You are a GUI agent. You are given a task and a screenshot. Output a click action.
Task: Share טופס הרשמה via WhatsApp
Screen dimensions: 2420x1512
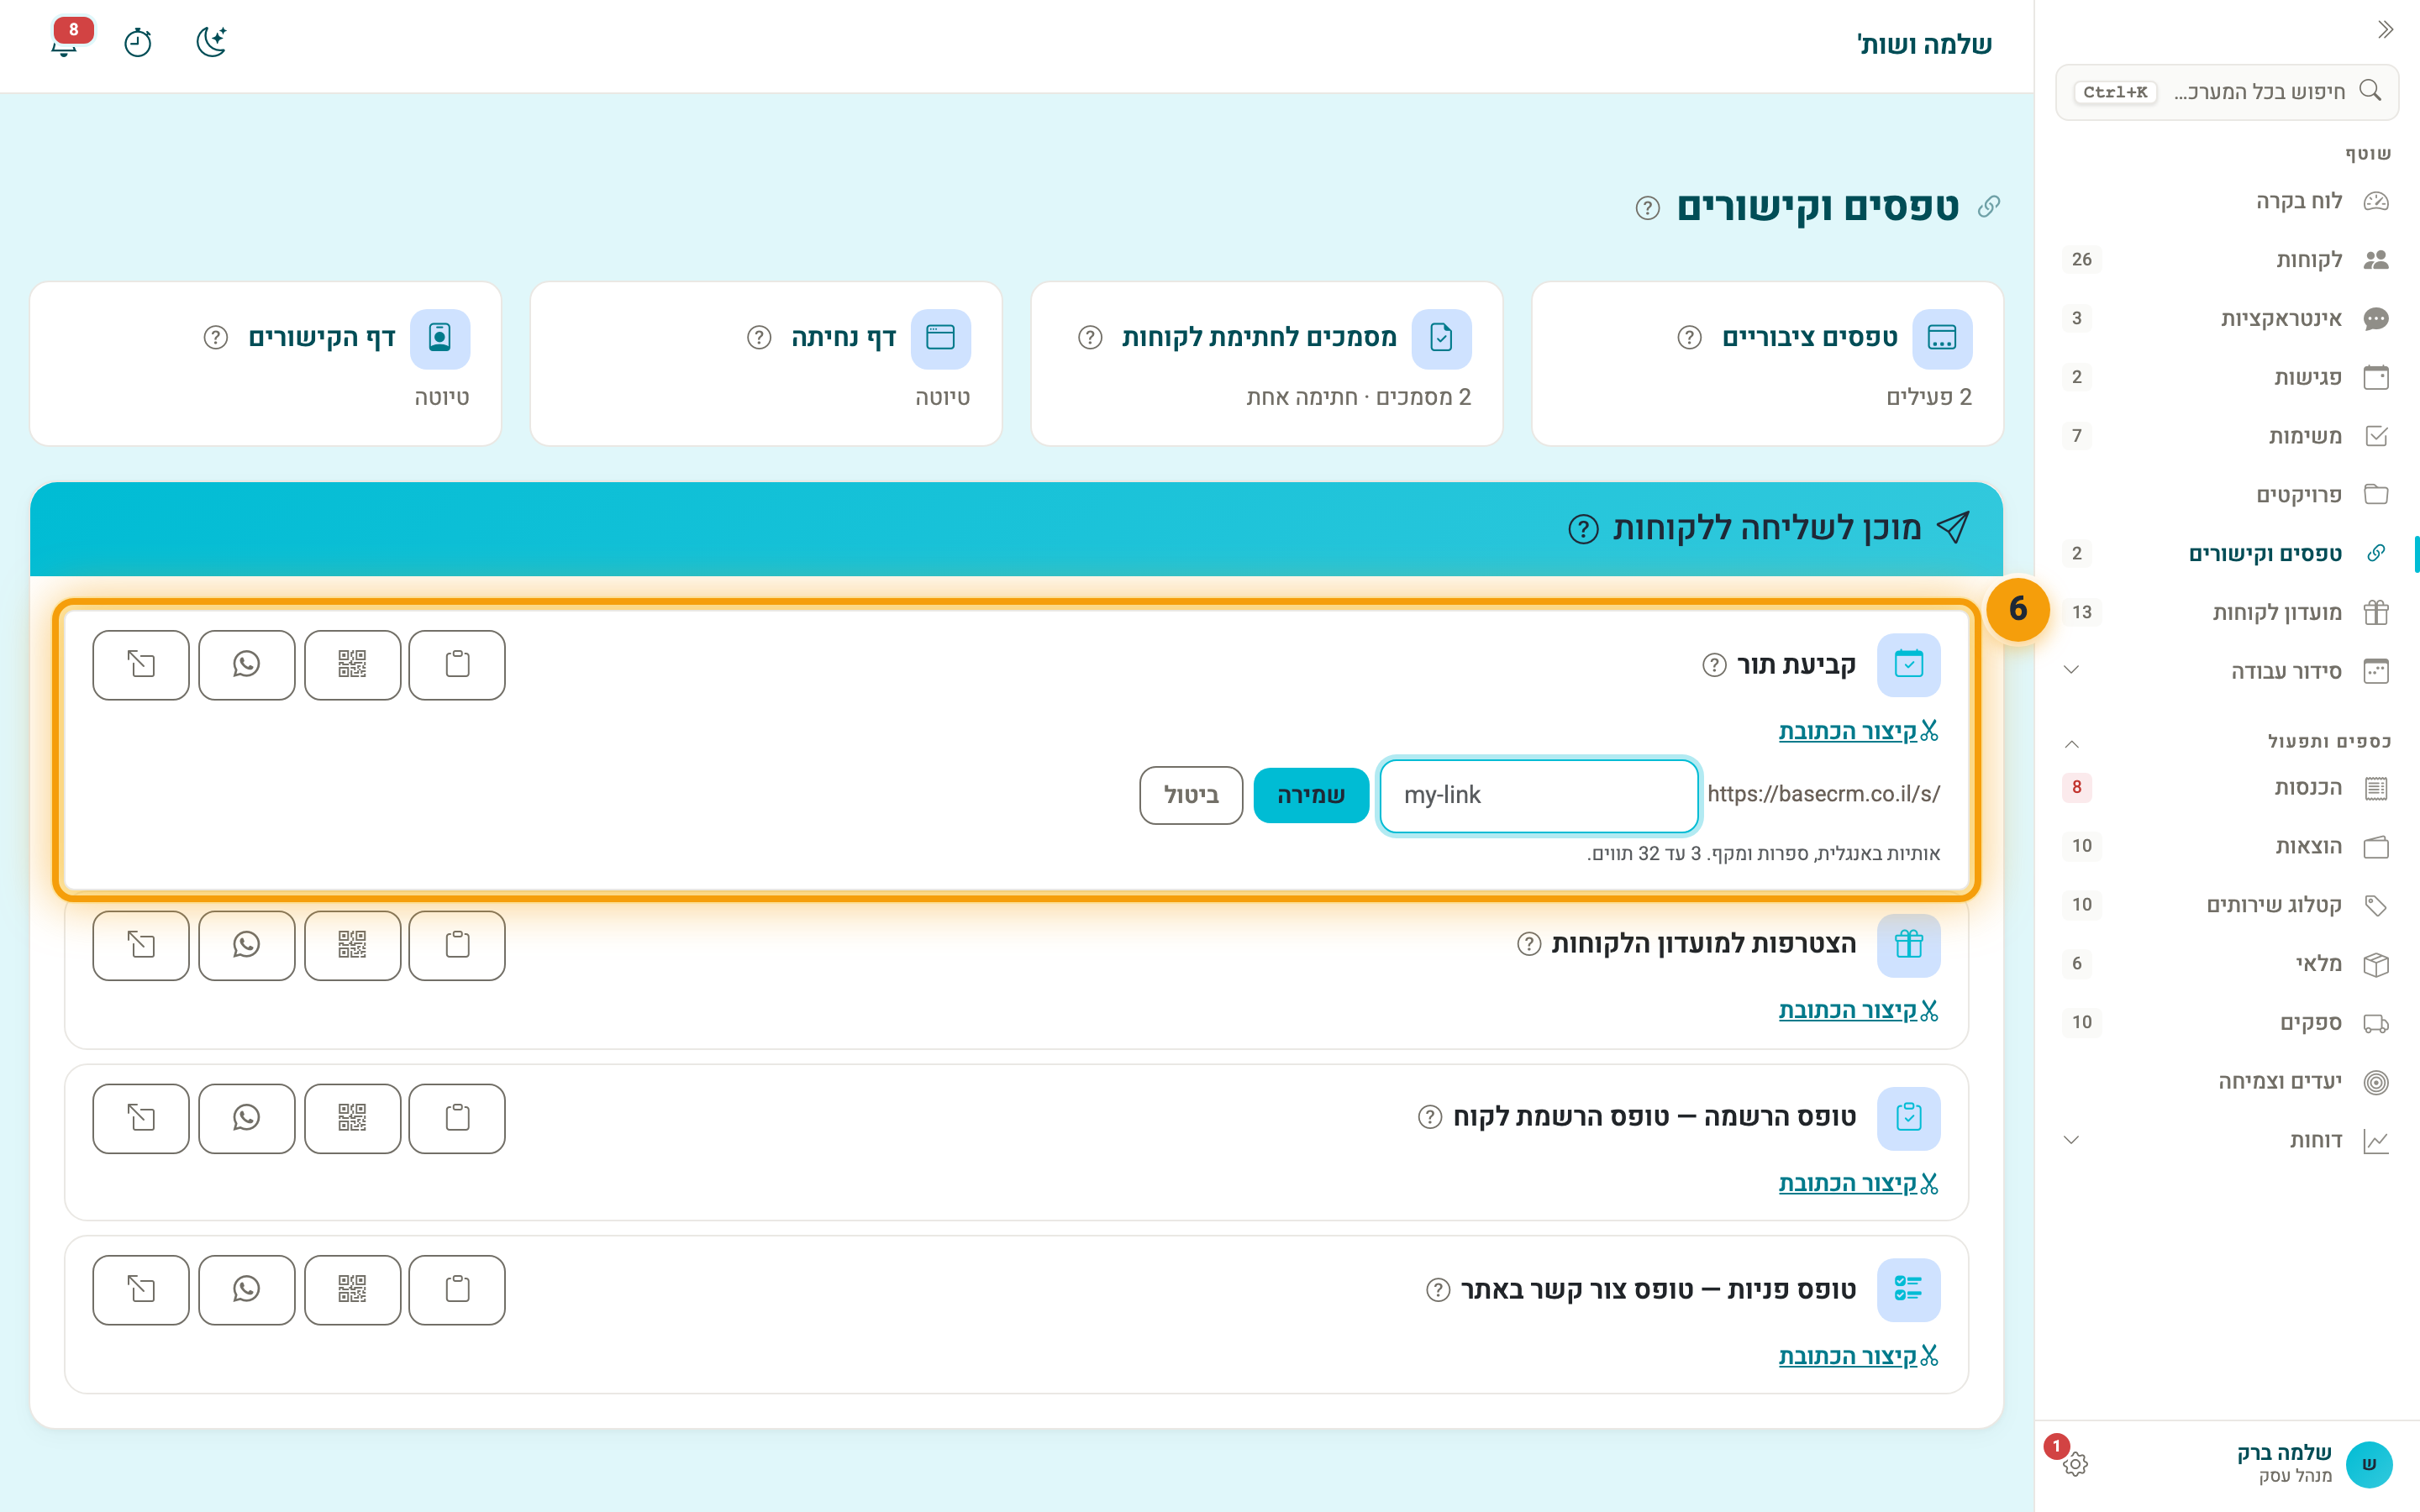pos(246,1118)
